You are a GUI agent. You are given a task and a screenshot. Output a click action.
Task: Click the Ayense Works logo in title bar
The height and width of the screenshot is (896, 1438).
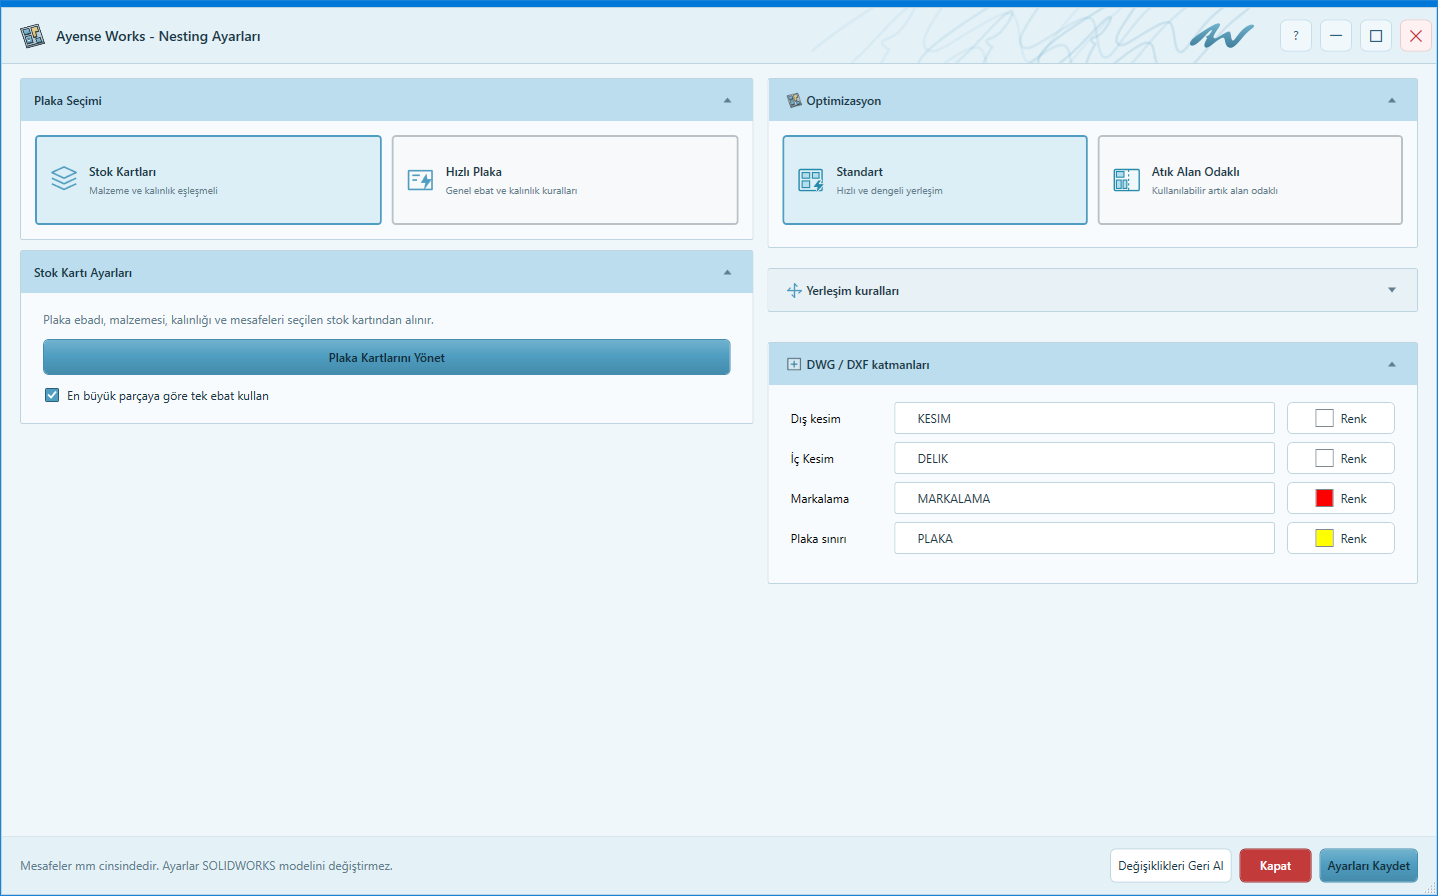33,36
